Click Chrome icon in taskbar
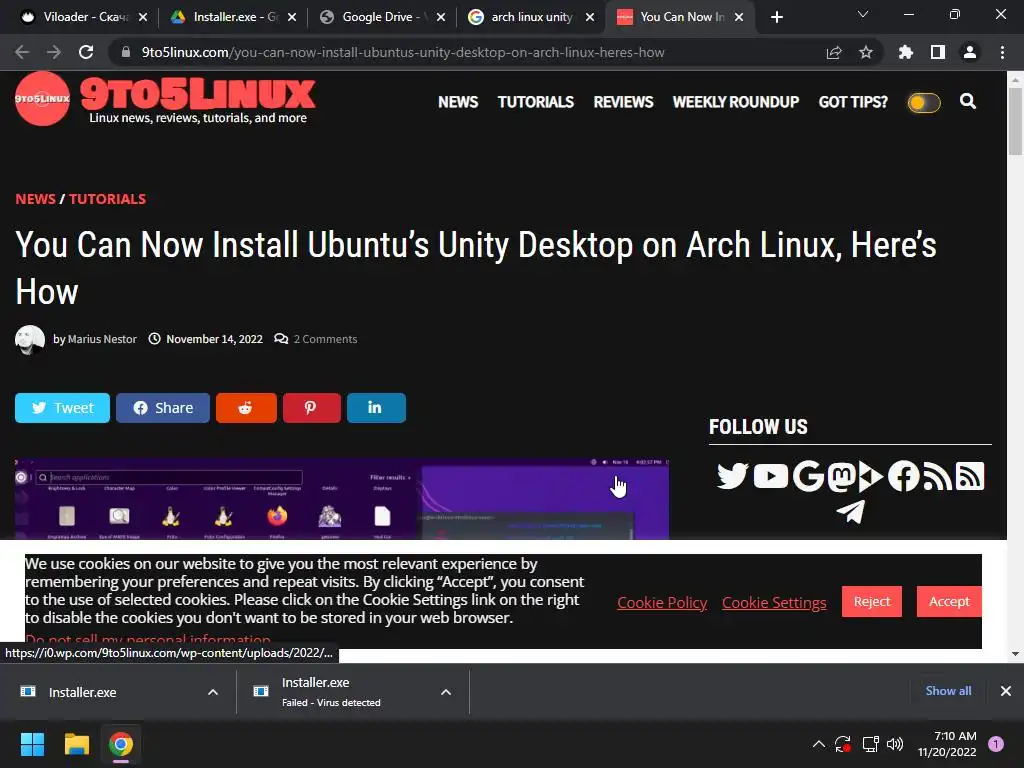The image size is (1024, 768). [121, 744]
